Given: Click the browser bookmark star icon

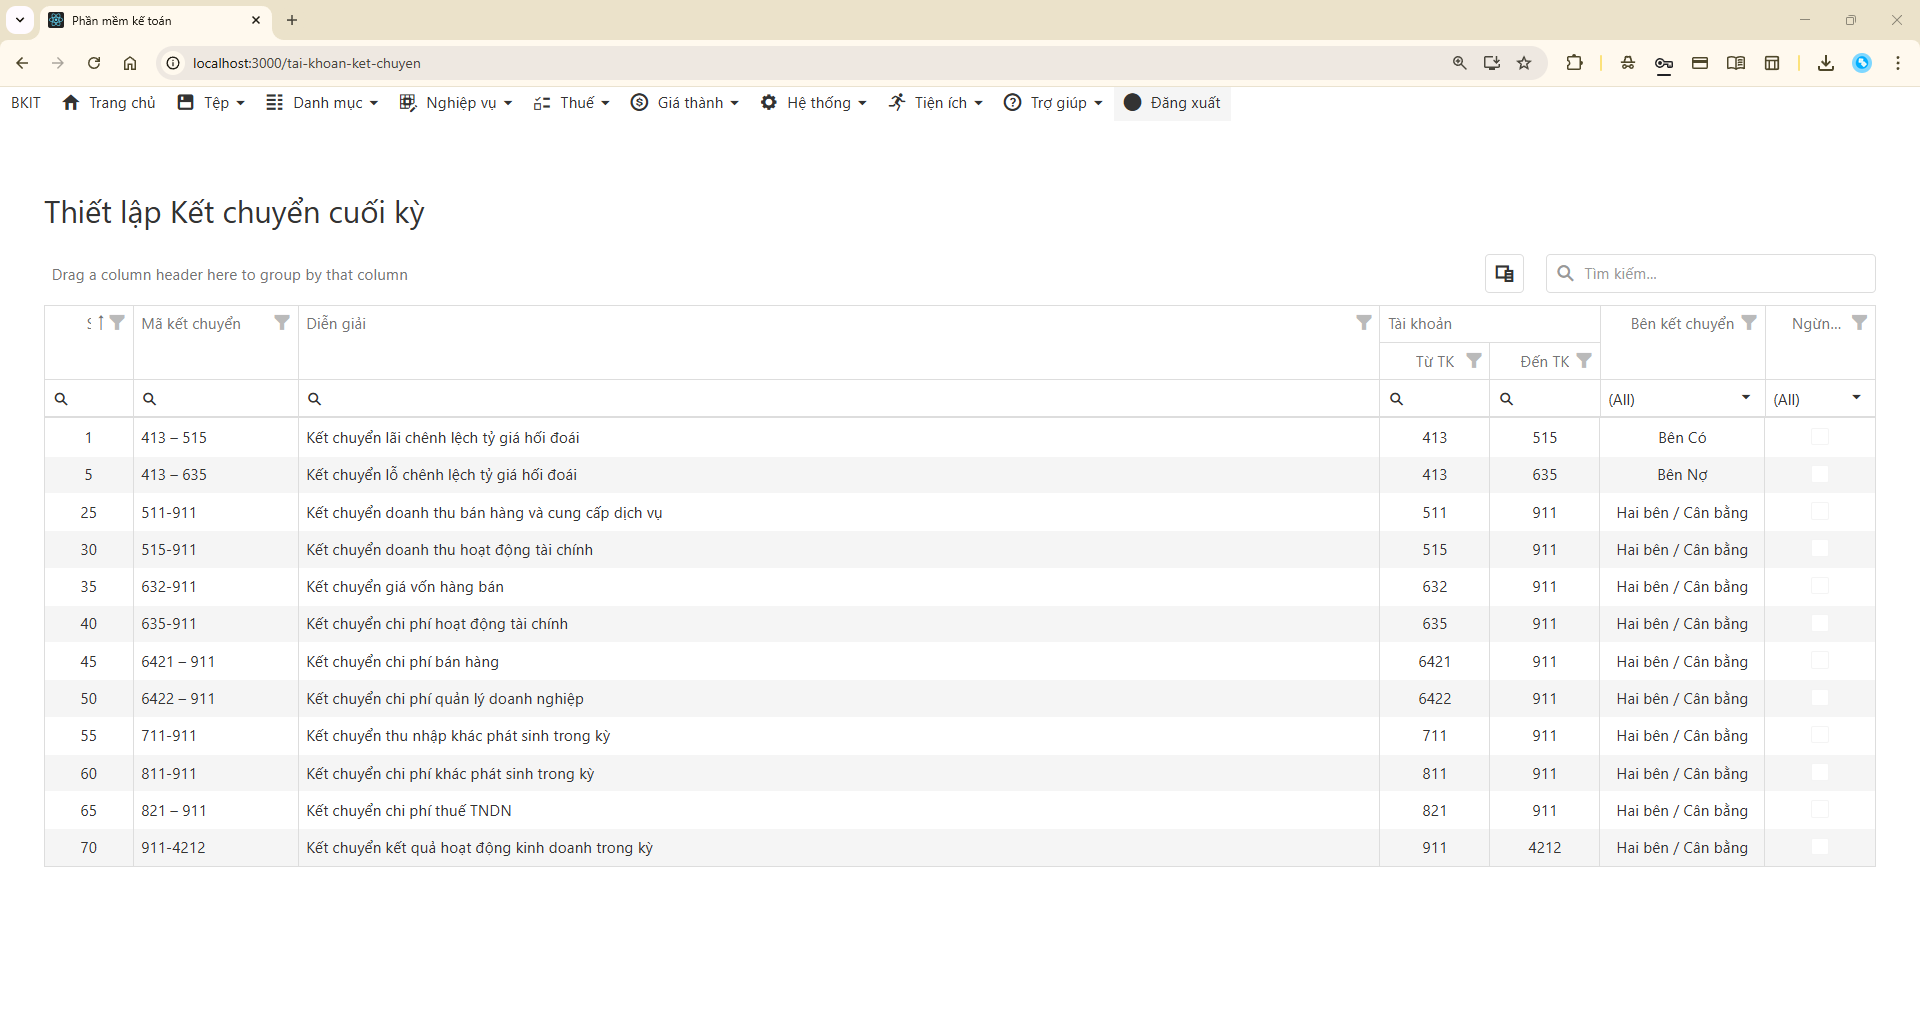Looking at the screenshot, I should (x=1524, y=63).
